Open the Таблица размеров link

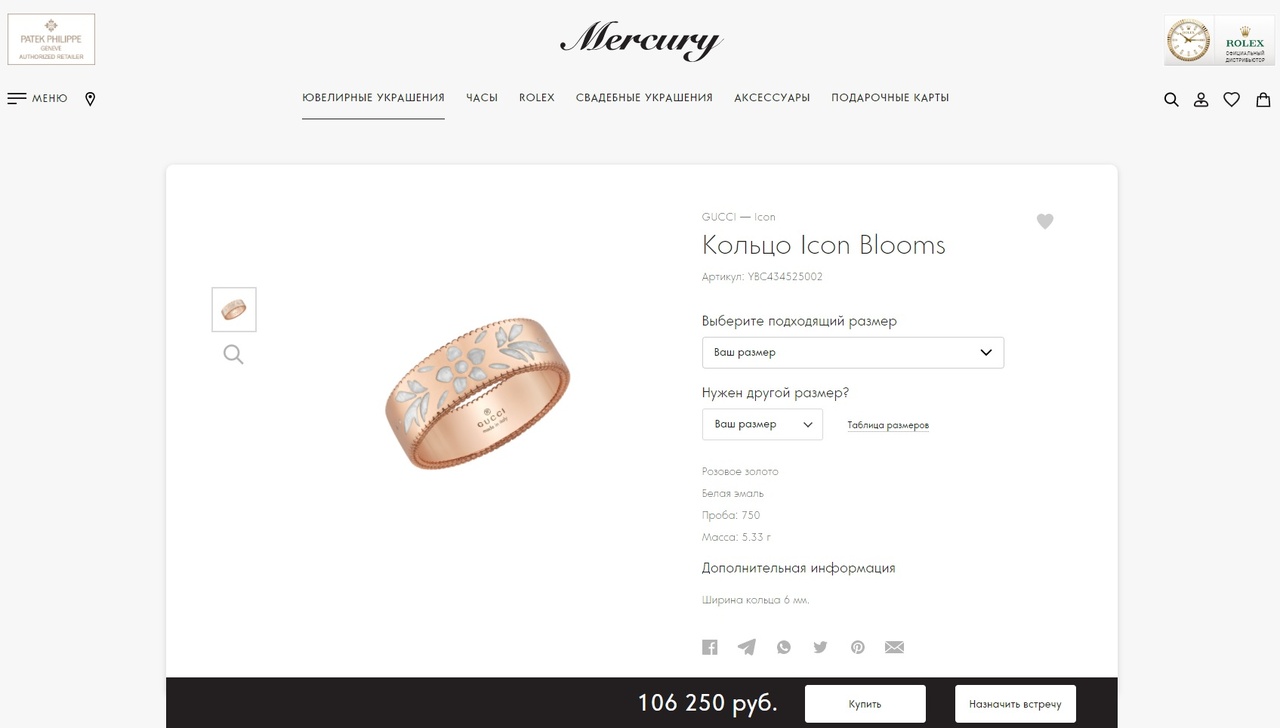(x=888, y=425)
